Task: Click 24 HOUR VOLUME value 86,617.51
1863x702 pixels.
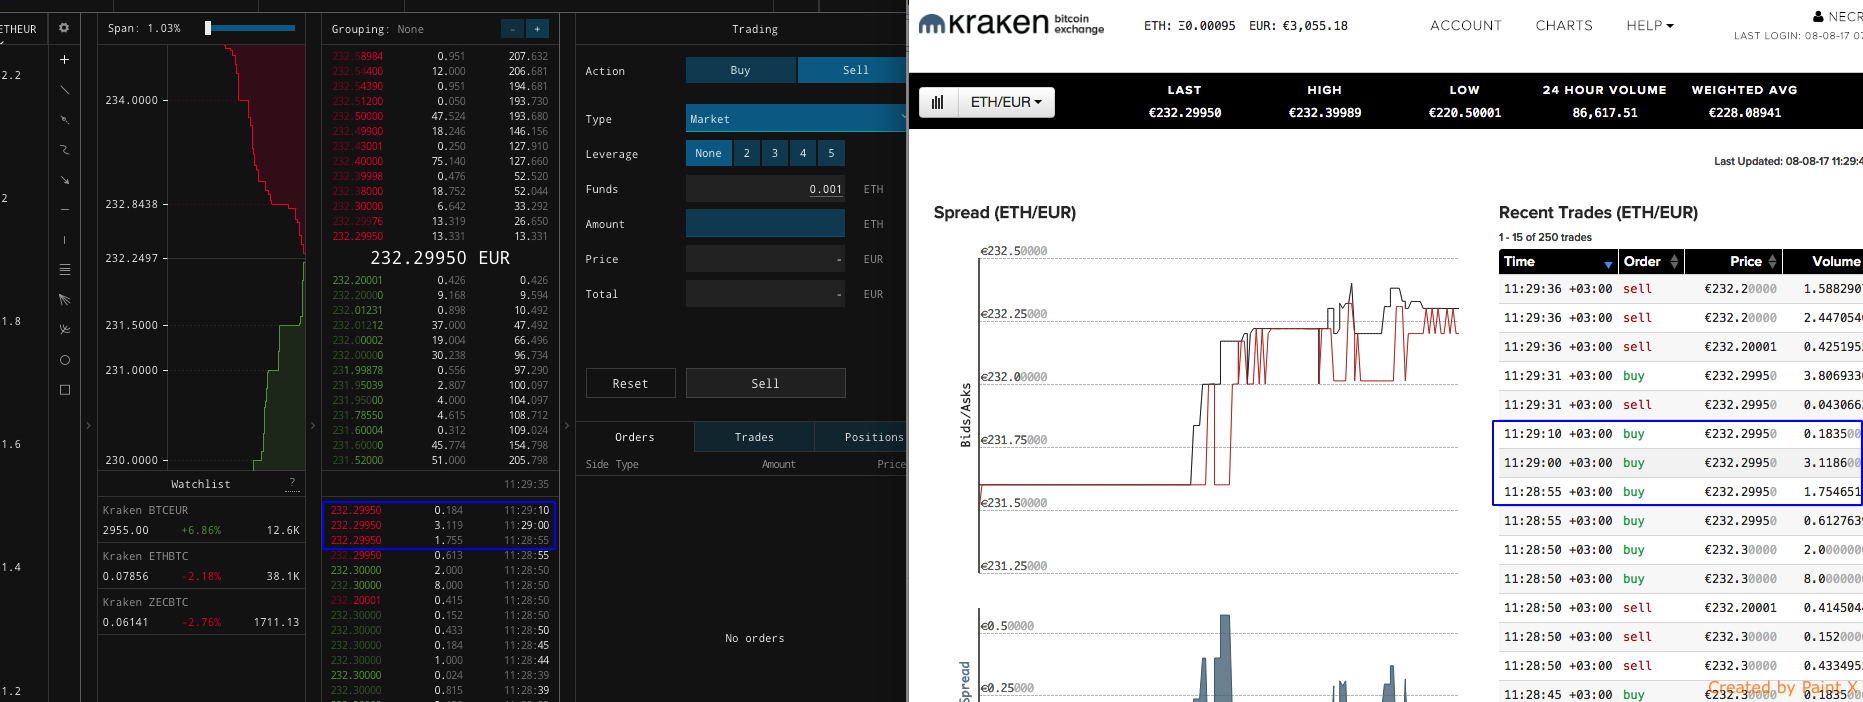Action: click(x=1604, y=113)
